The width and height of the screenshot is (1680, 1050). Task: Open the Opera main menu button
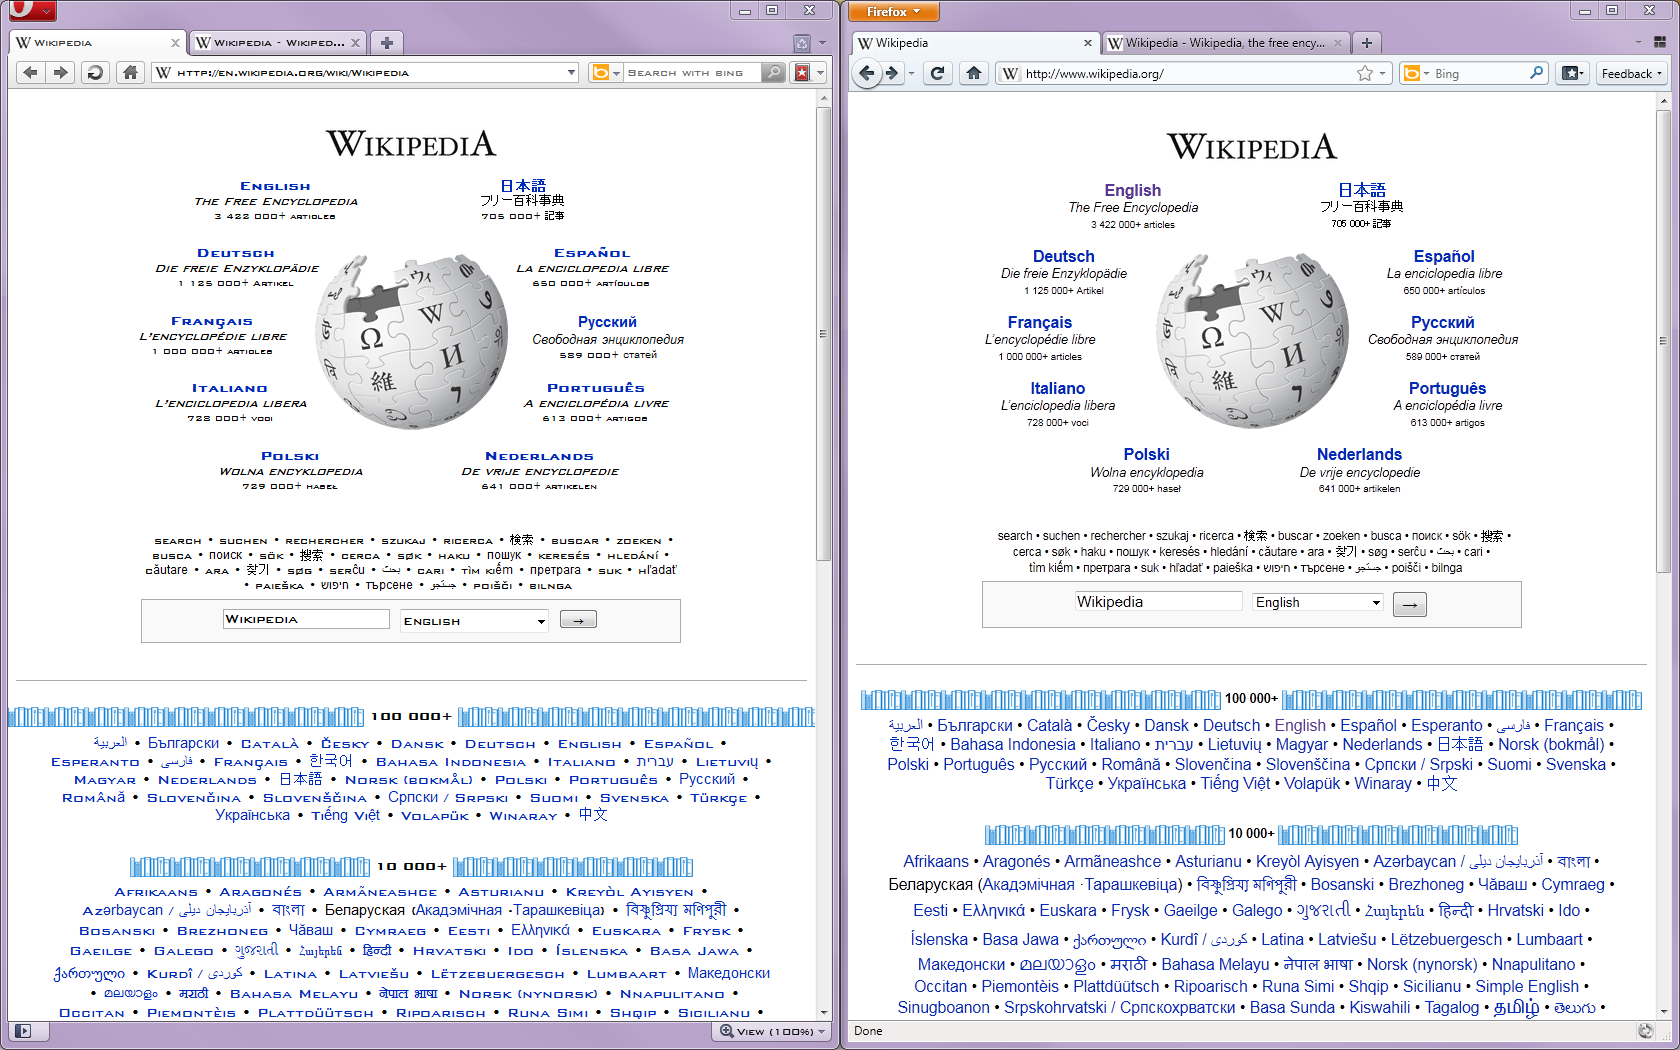click(32, 11)
